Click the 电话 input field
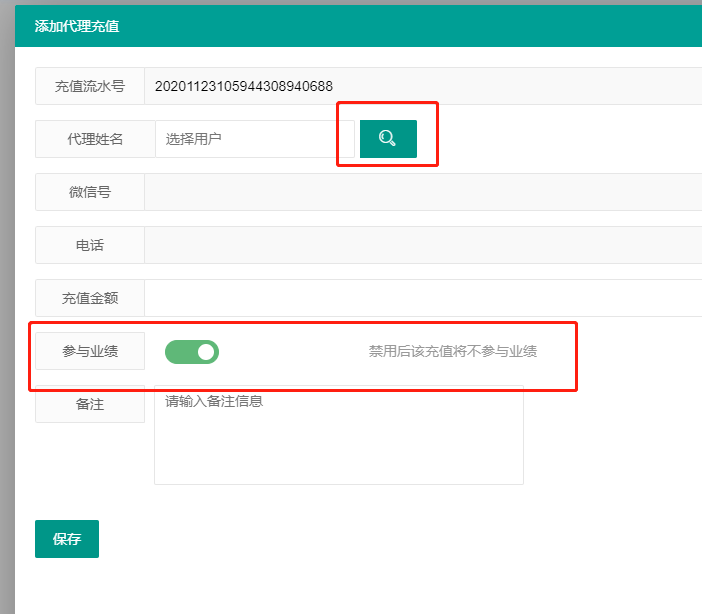The image size is (702, 614). (x=422, y=245)
